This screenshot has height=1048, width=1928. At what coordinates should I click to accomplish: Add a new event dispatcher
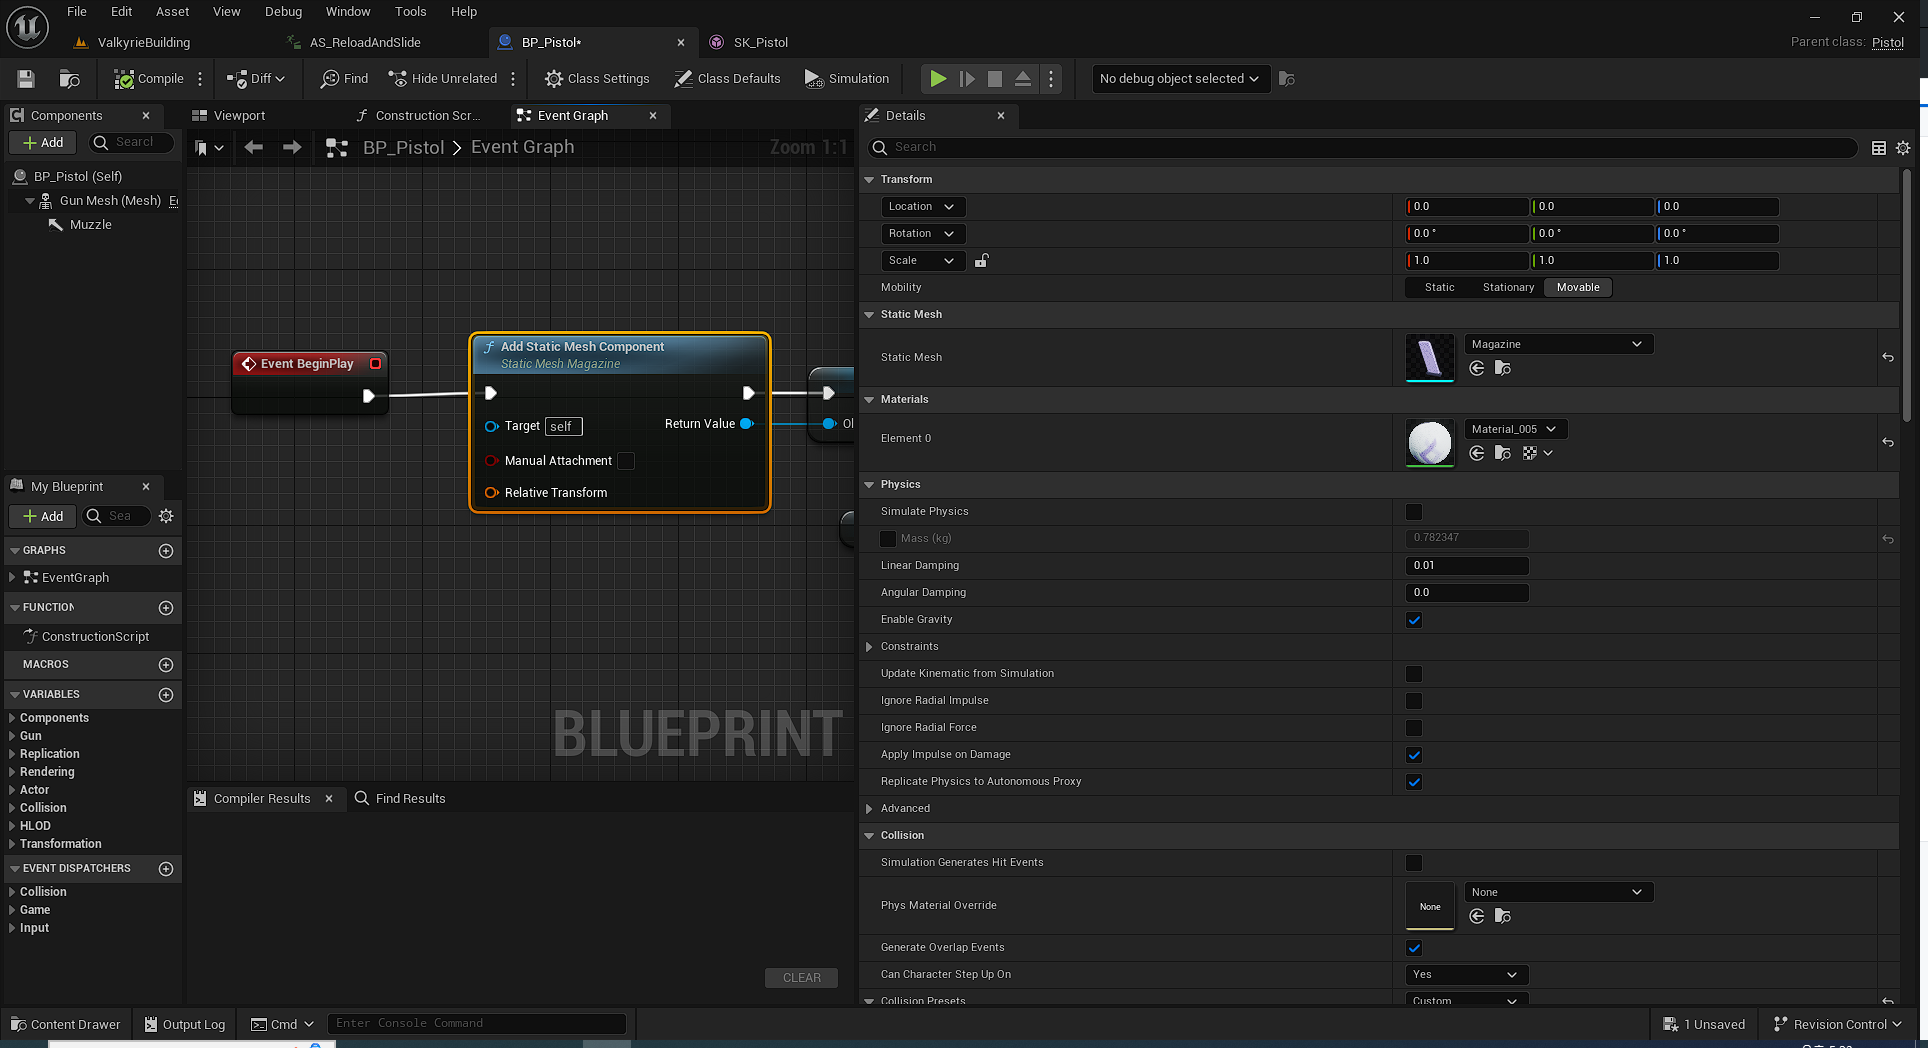pyautogui.click(x=166, y=869)
